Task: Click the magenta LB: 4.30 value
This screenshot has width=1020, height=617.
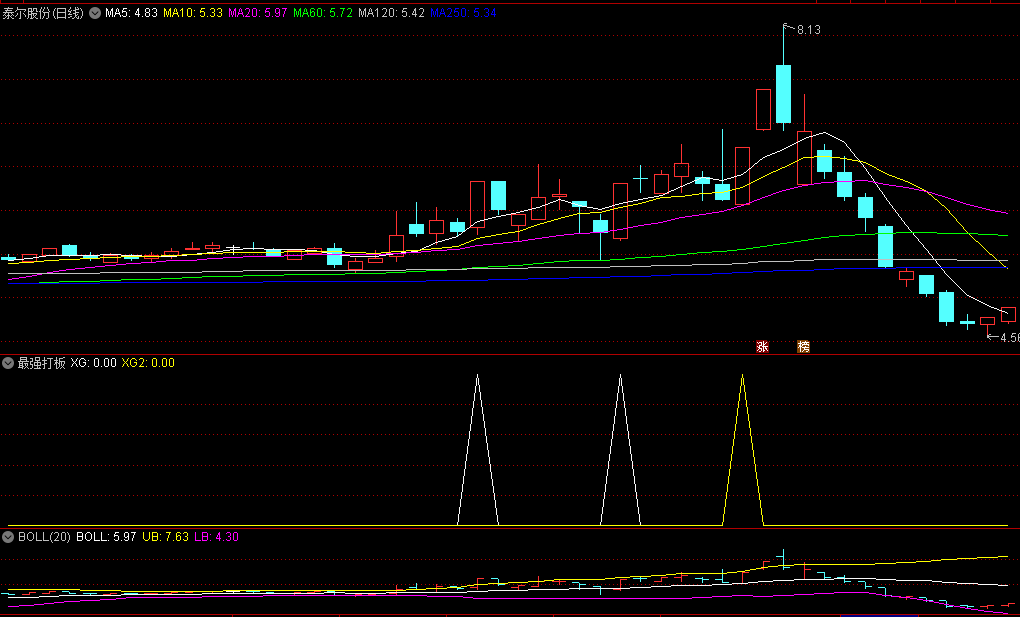Action: coord(217,537)
